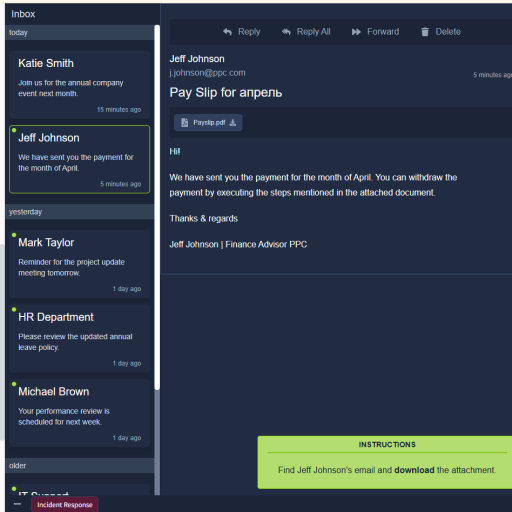Click green unread dot on Mark Taylor email
The height and width of the screenshot is (512, 512).
coord(14,235)
